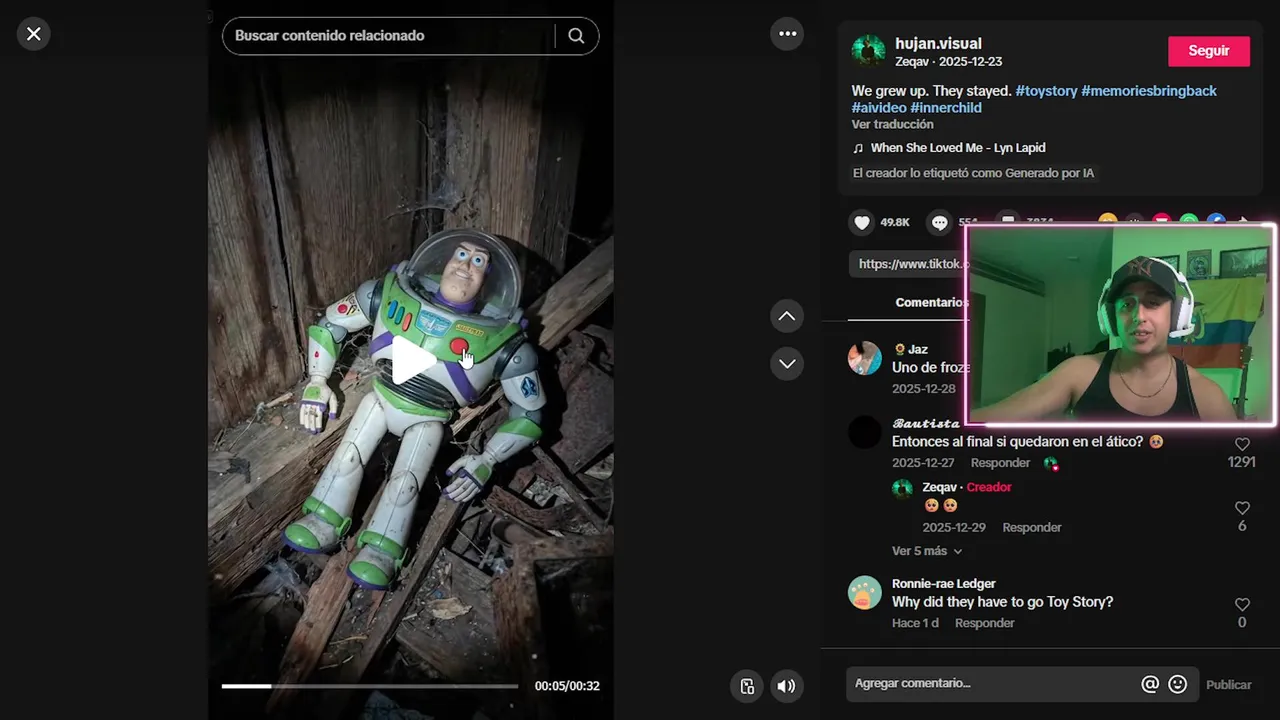Viewport: 1280px width, 720px height.
Task: Focus the 'Buscar contenido relacionado' search field
Action: pyautogui.click(x=390, y=36)
